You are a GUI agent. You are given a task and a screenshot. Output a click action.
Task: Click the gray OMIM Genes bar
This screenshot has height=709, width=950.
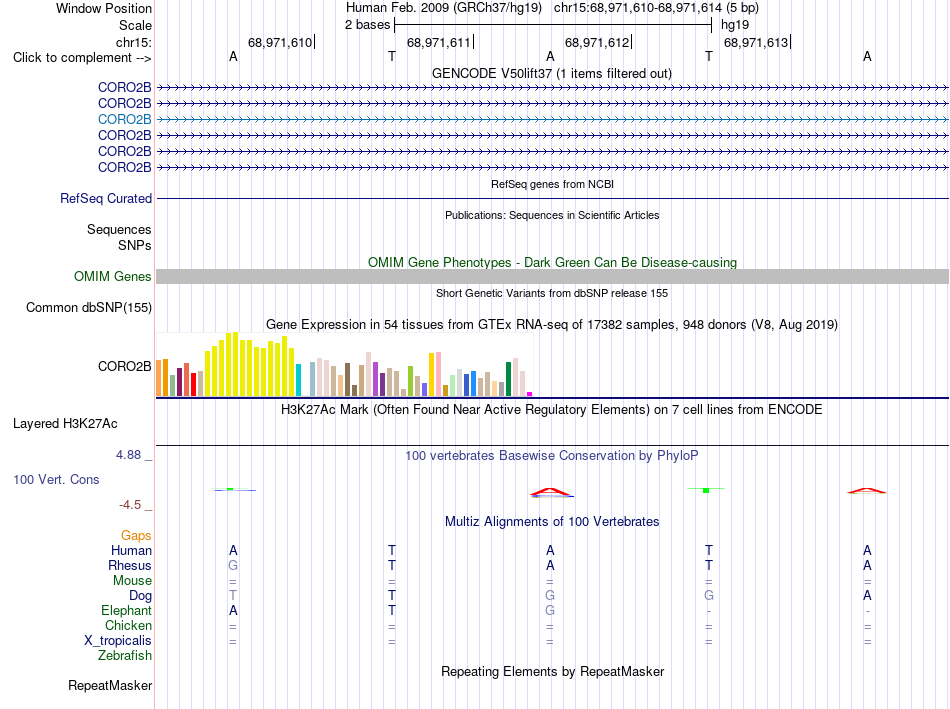552,276
